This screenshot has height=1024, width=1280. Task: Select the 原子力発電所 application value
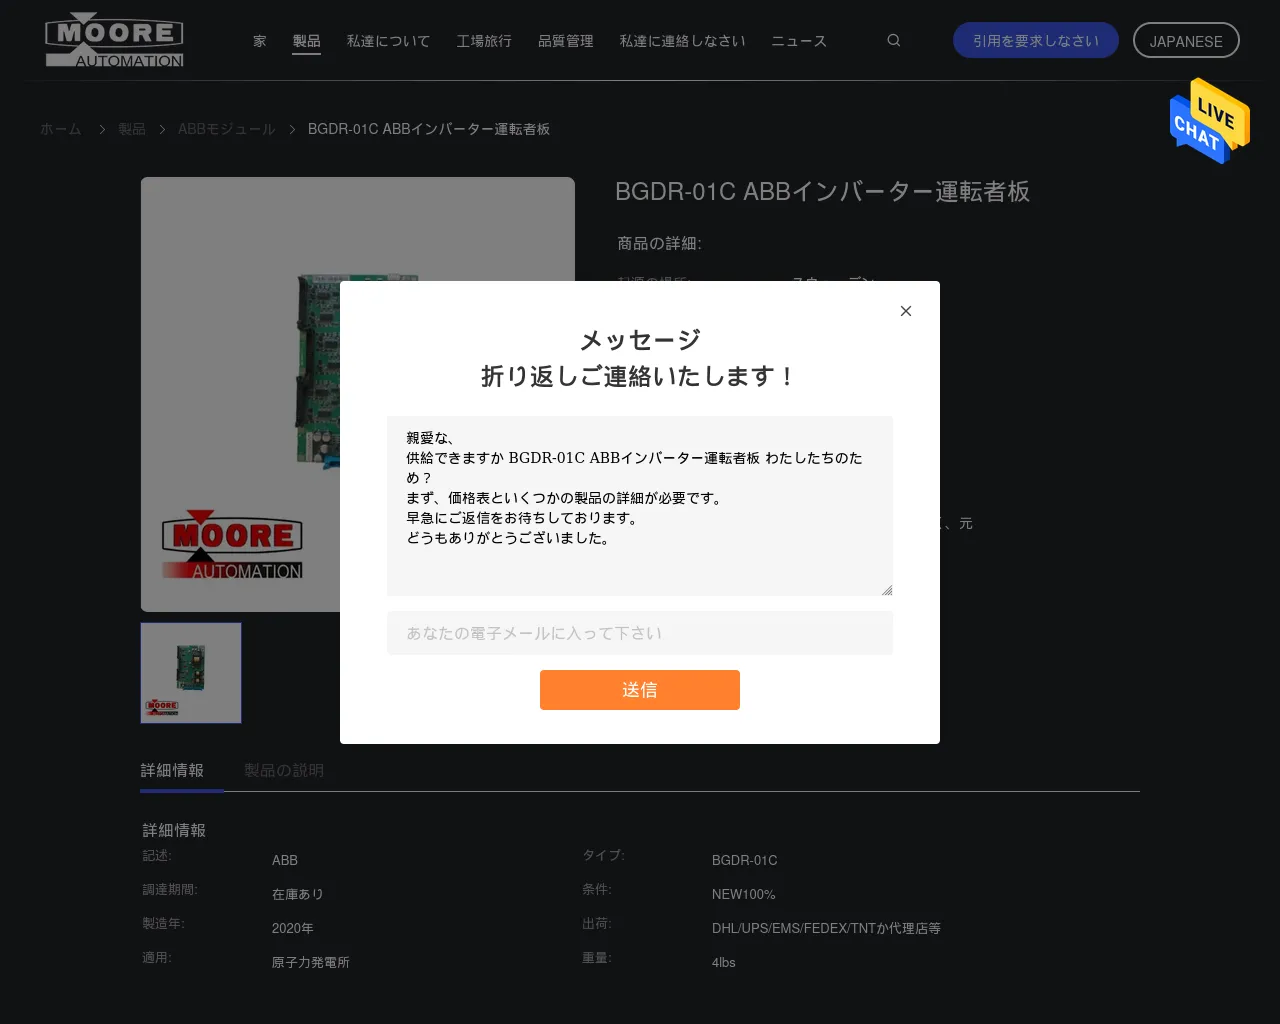click(x=311, y=962)
